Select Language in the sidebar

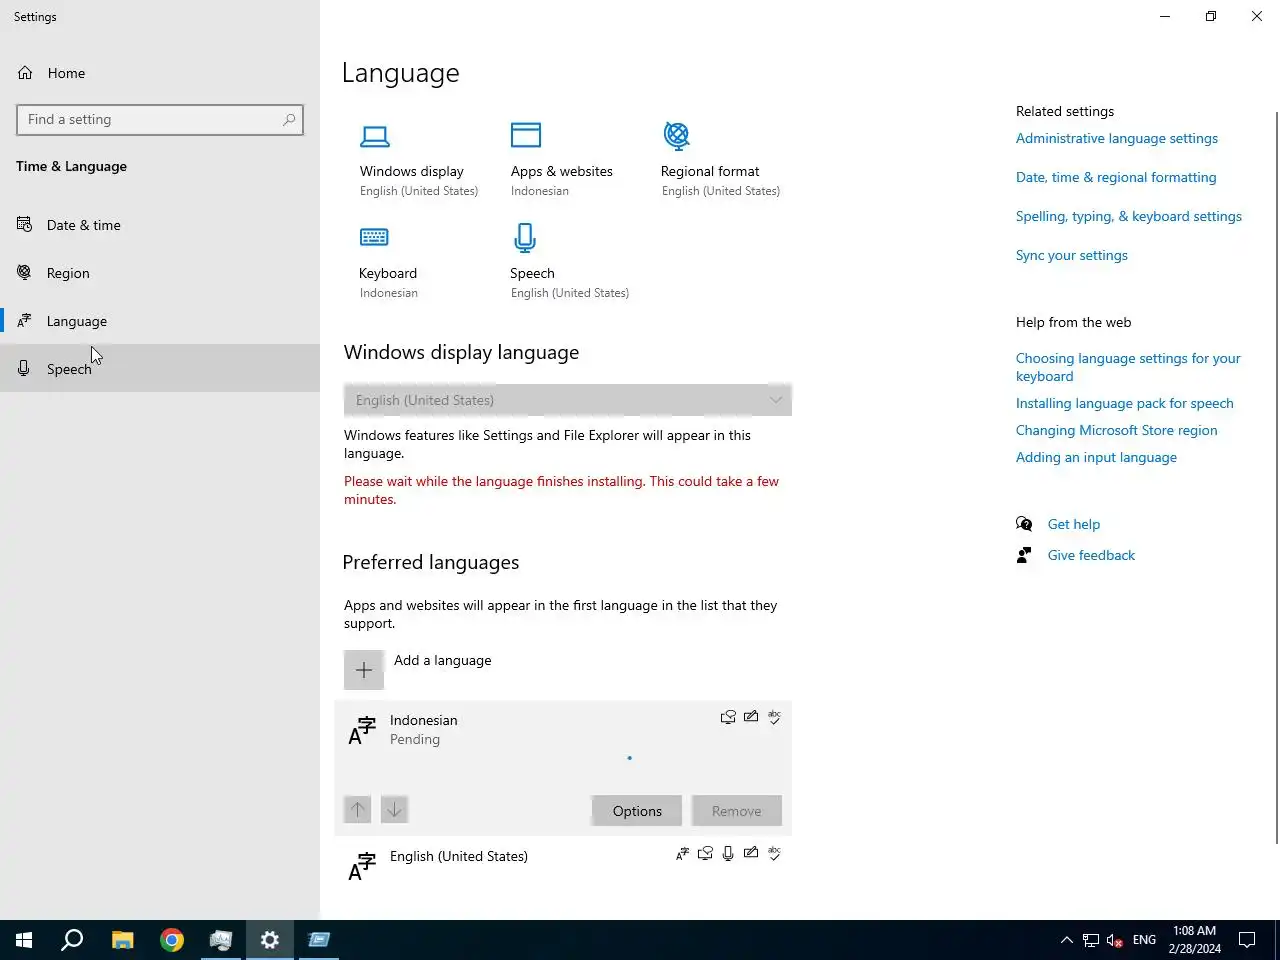point(160,321)
